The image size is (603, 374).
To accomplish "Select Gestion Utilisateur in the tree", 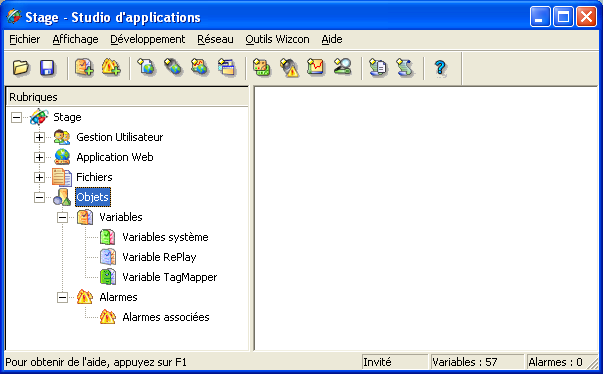I will (120, 137).
